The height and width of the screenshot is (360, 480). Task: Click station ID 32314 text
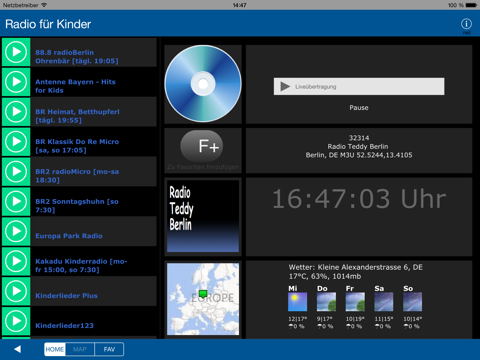point(359,138)
